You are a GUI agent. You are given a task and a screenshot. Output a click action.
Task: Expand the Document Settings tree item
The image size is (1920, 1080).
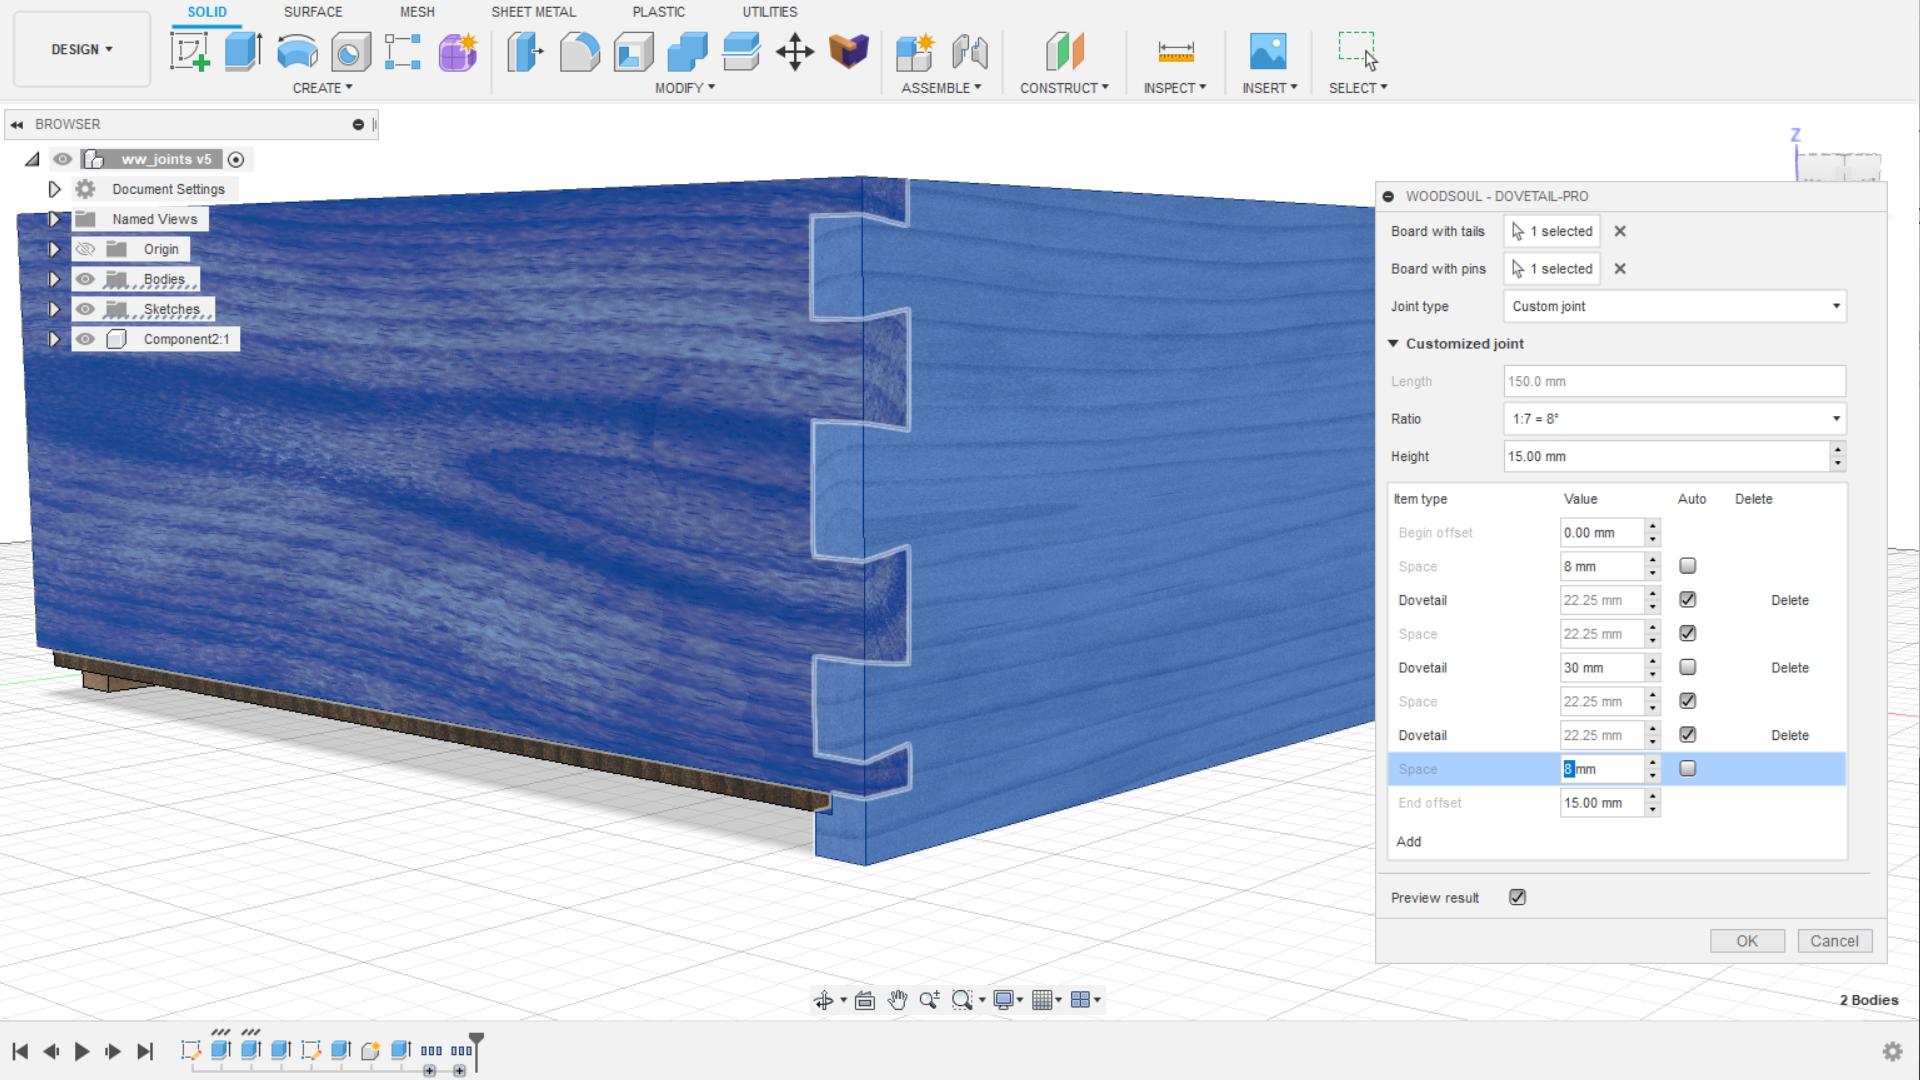[x=55, y=189]
